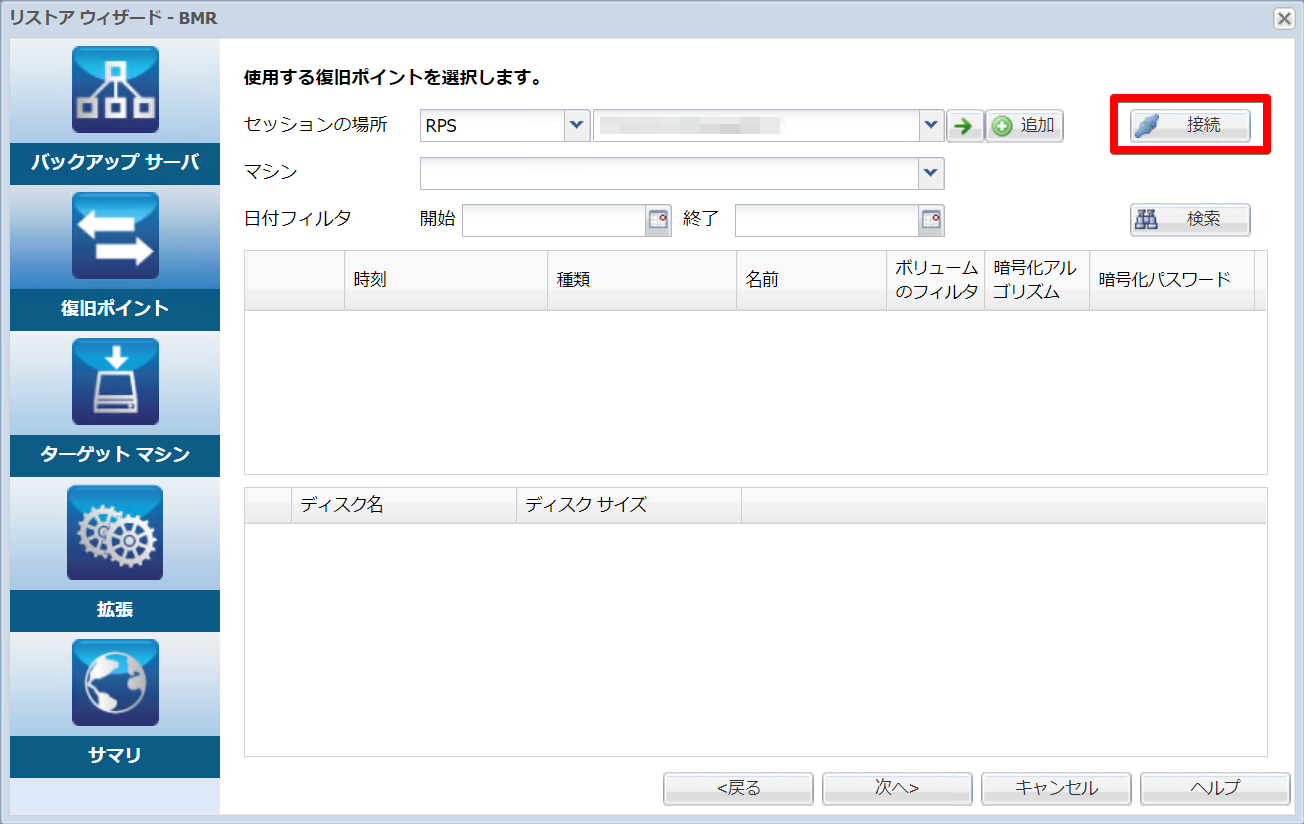Go to the ターゲット マシン step icon
Viewport: 1304px width, 824px height.
[x=115, y=382]
